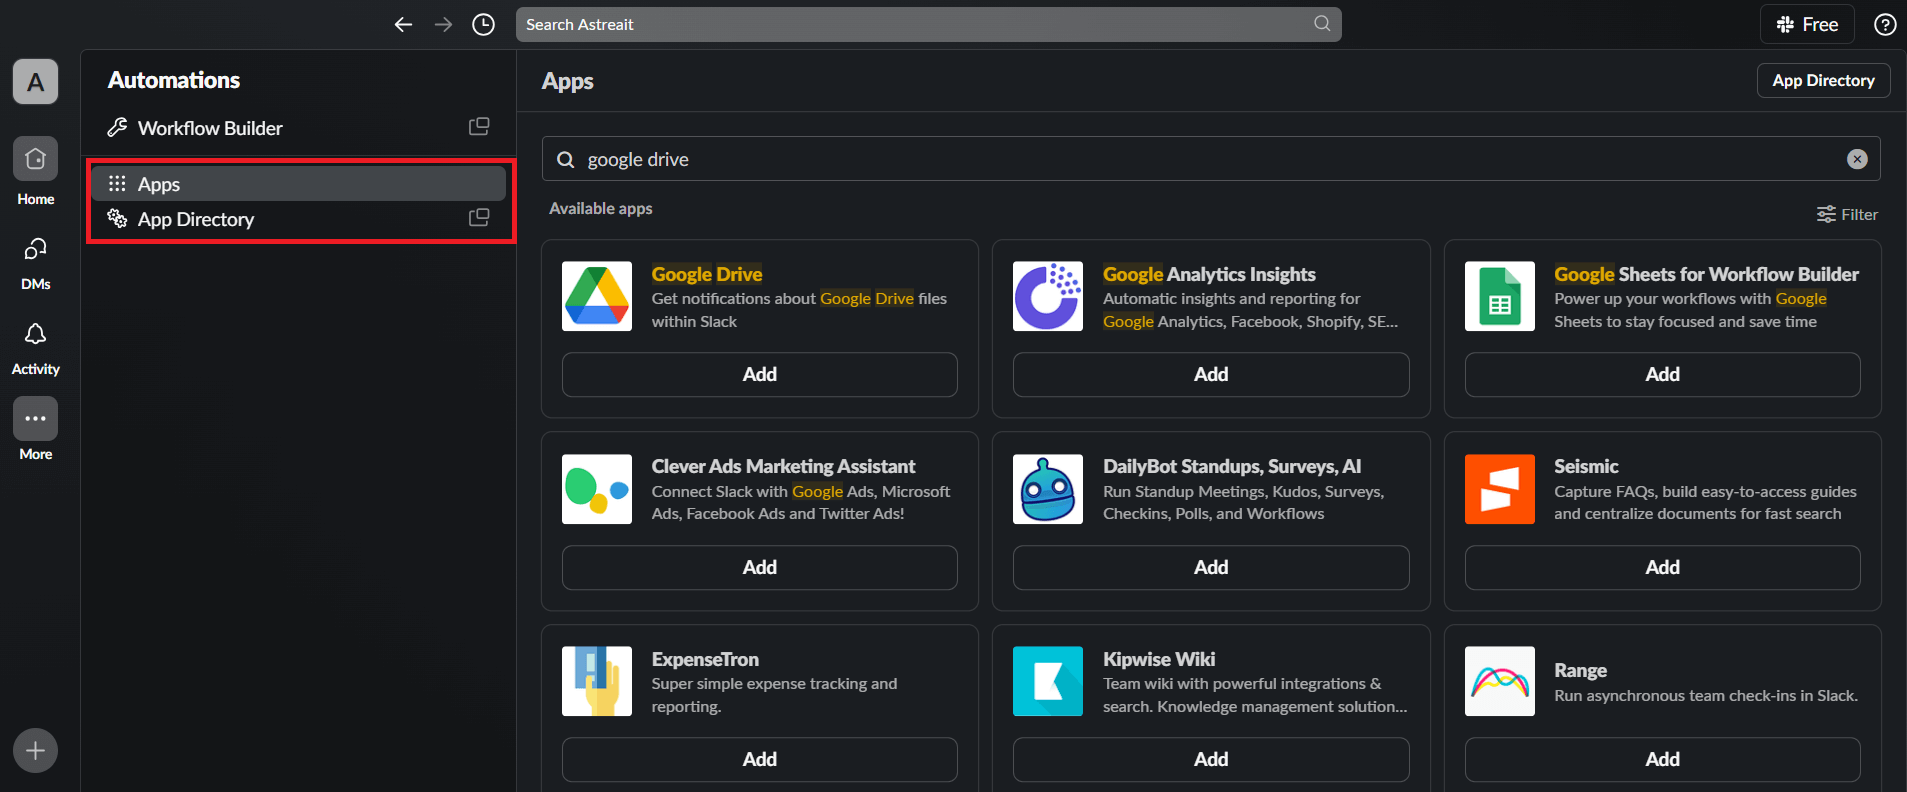Open the More menu in the sidebar
The width and height of the screenshot is (1907, 792).
coord(35,419)
